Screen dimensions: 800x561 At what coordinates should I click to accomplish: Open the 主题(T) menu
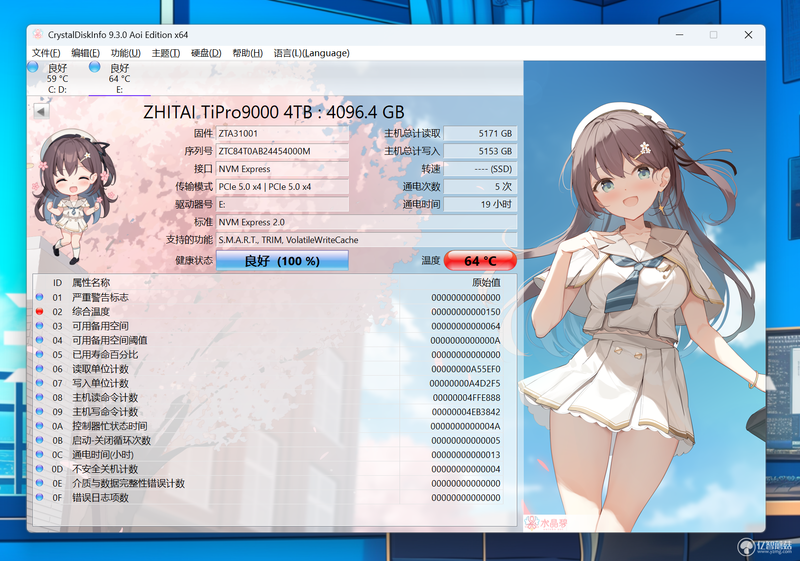point(166,53)
